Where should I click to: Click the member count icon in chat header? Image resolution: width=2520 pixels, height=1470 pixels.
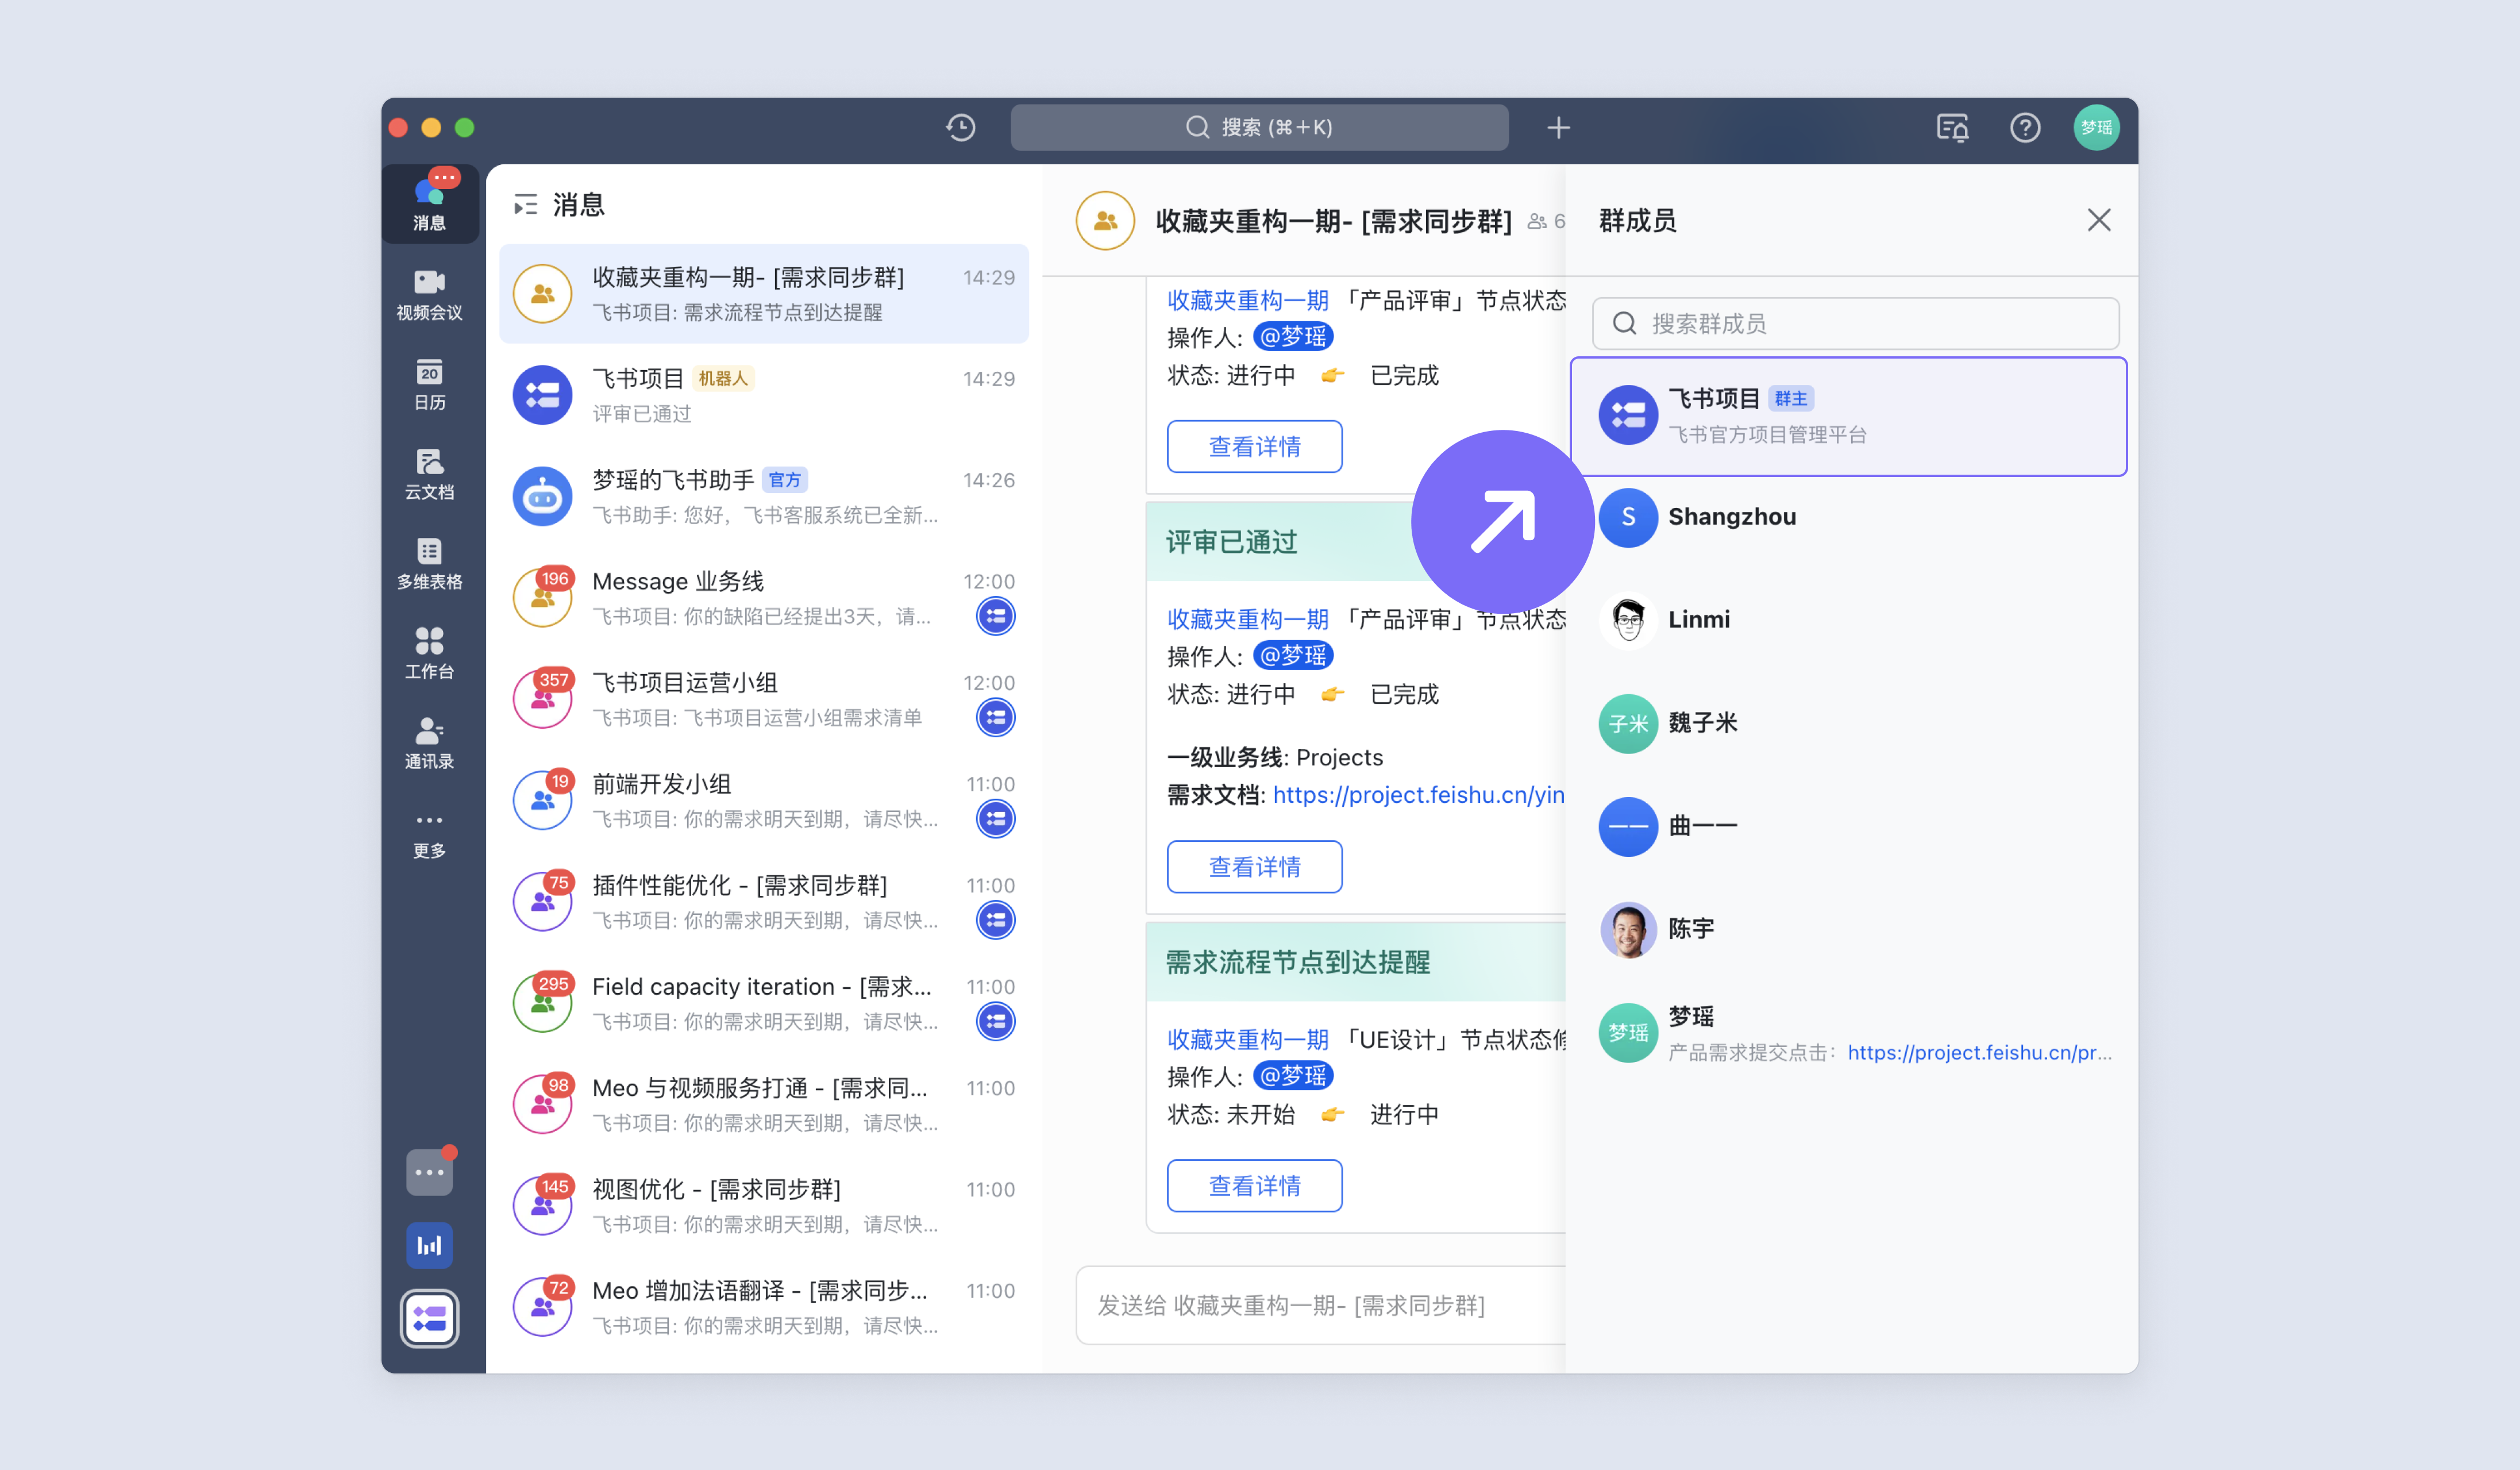1537,221
